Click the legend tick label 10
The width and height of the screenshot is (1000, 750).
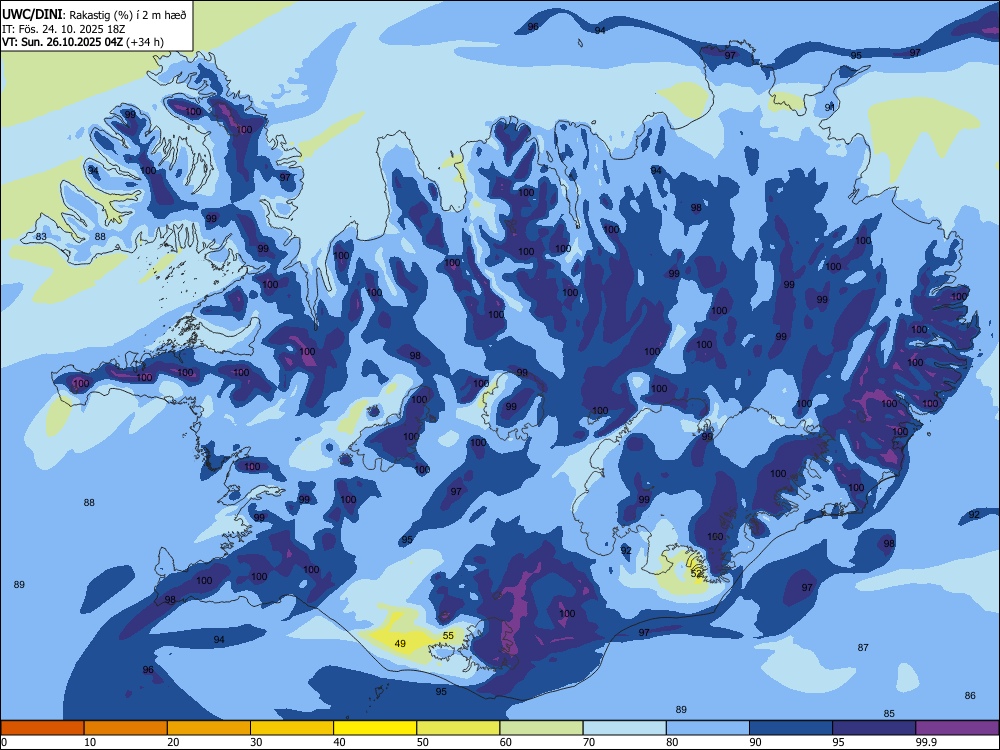[x=90, y=742]
